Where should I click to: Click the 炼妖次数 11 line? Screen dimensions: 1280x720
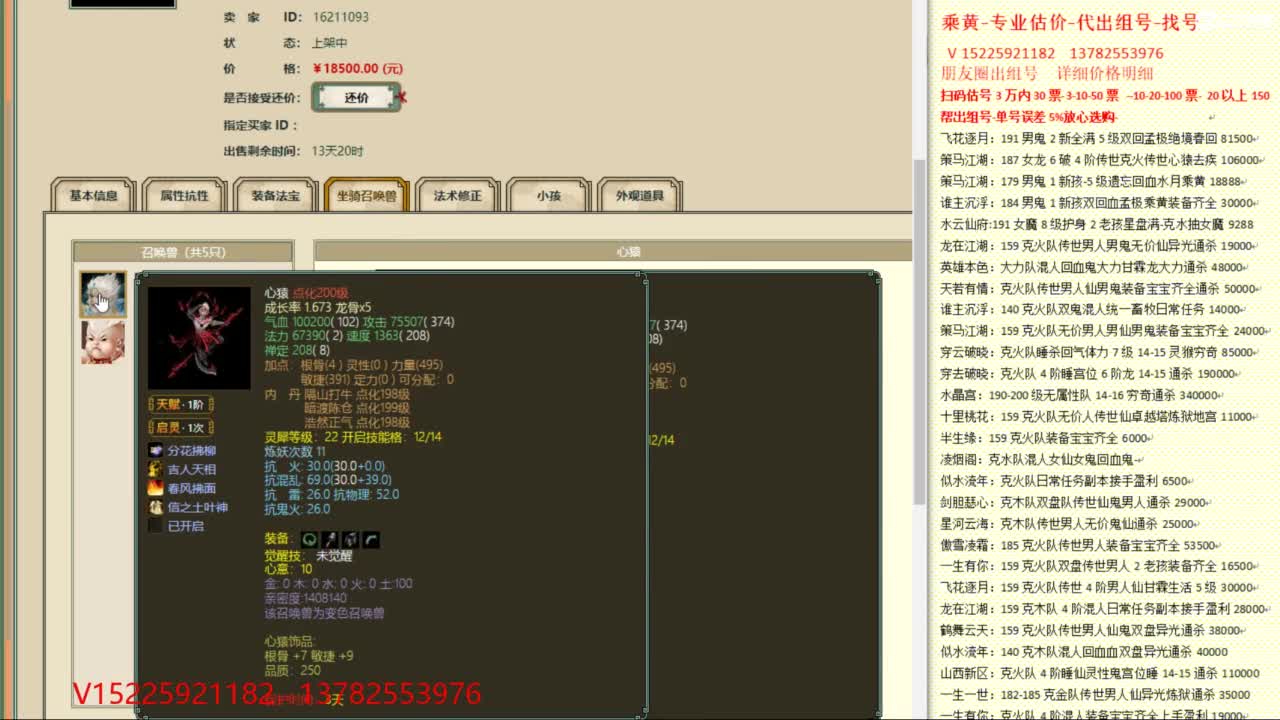[295, 452]
